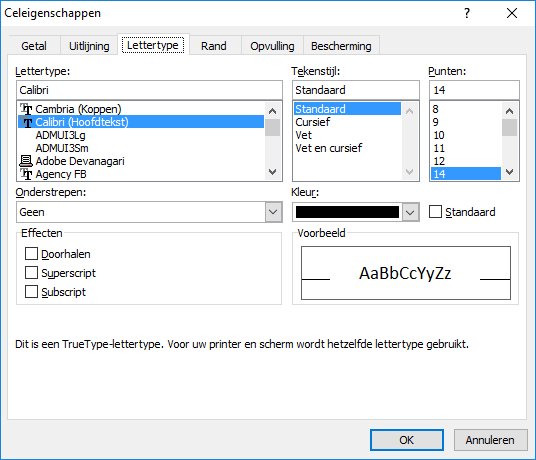Switch to the Rand tab
This screenshot has height=460, width=536.
click(x=214, y=46)
